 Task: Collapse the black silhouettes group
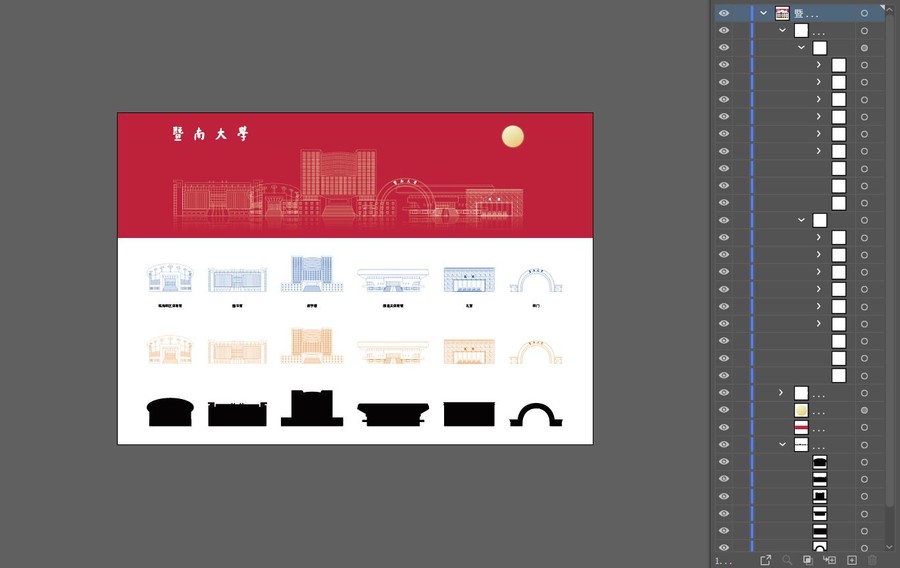click(782, 444)
